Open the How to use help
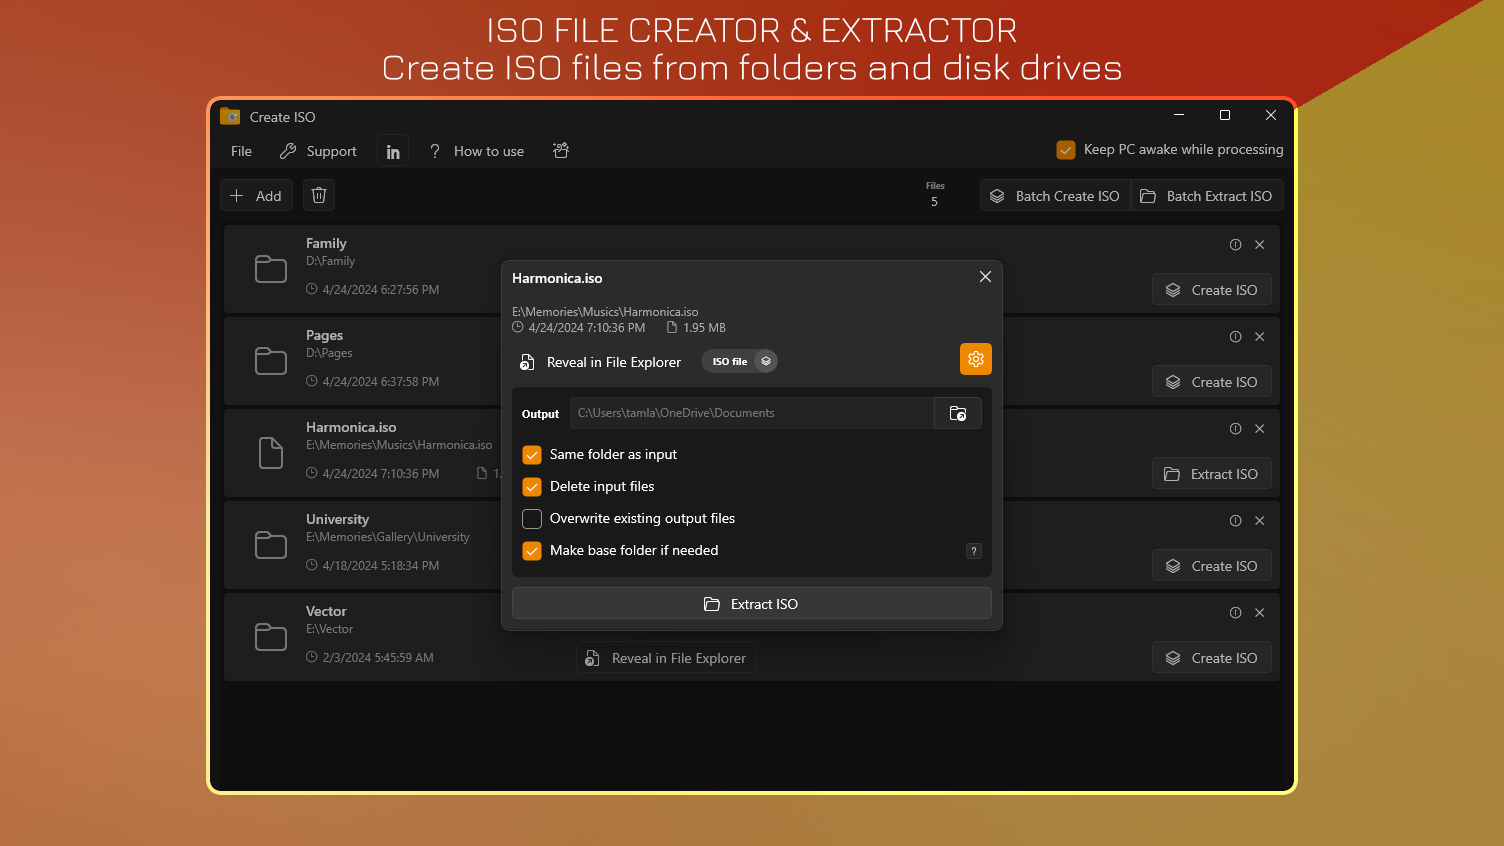Image resolution: width=1504 pixels, height=846 pixels. coord(477,151)
